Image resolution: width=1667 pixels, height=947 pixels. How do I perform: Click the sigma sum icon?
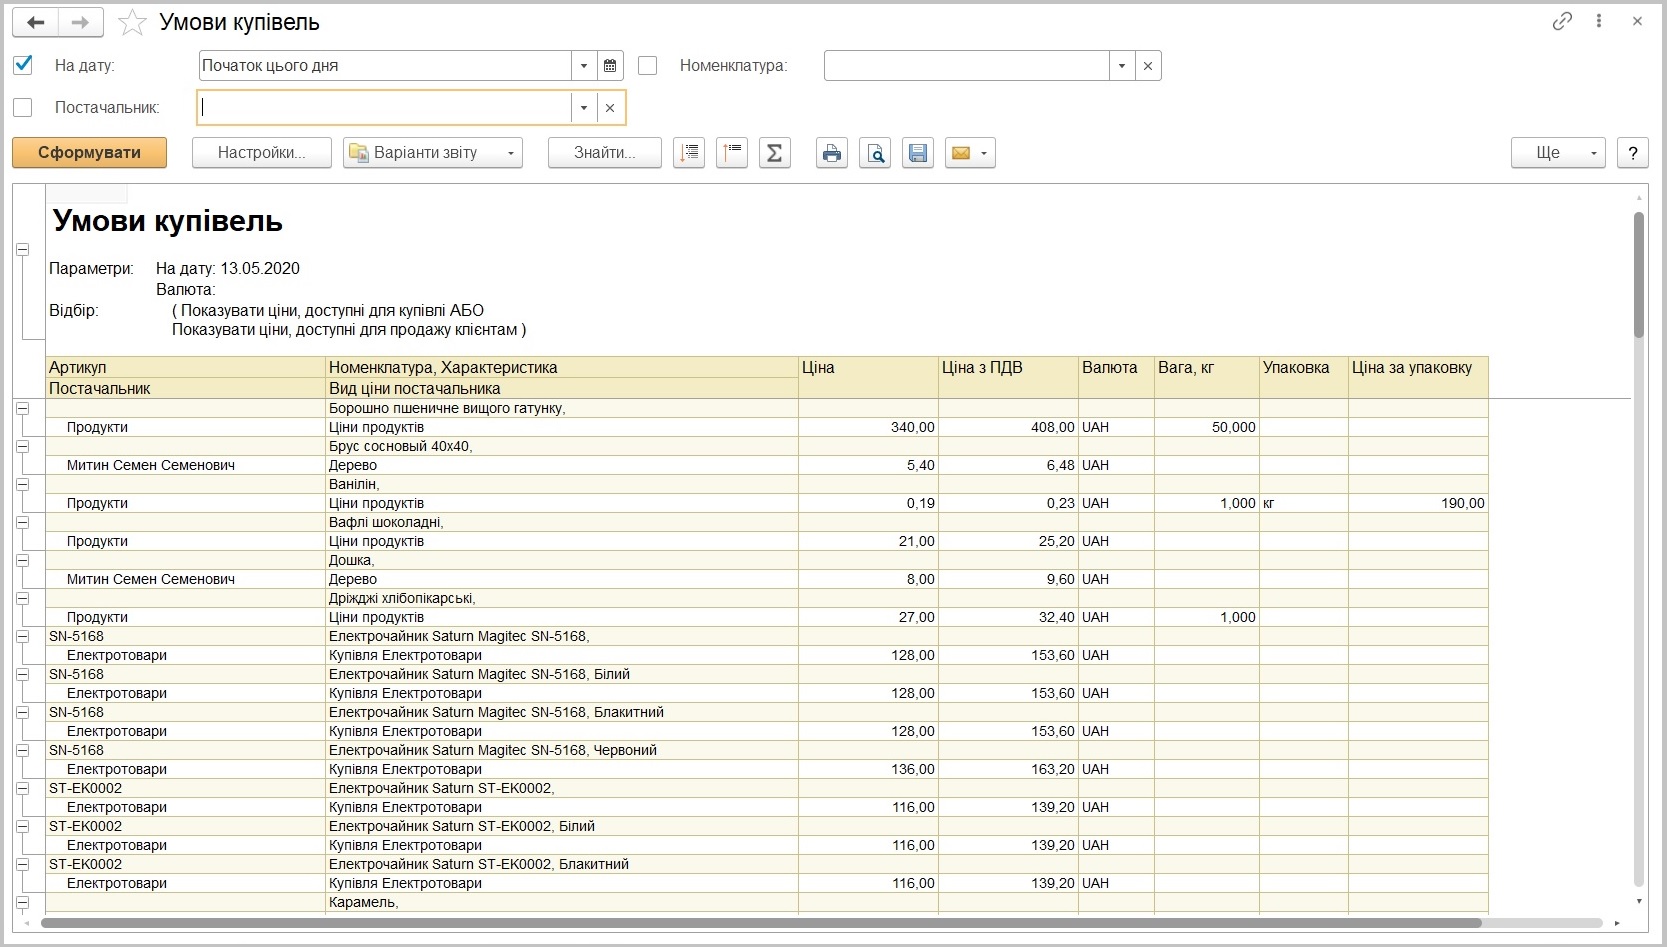pos(774,153)
